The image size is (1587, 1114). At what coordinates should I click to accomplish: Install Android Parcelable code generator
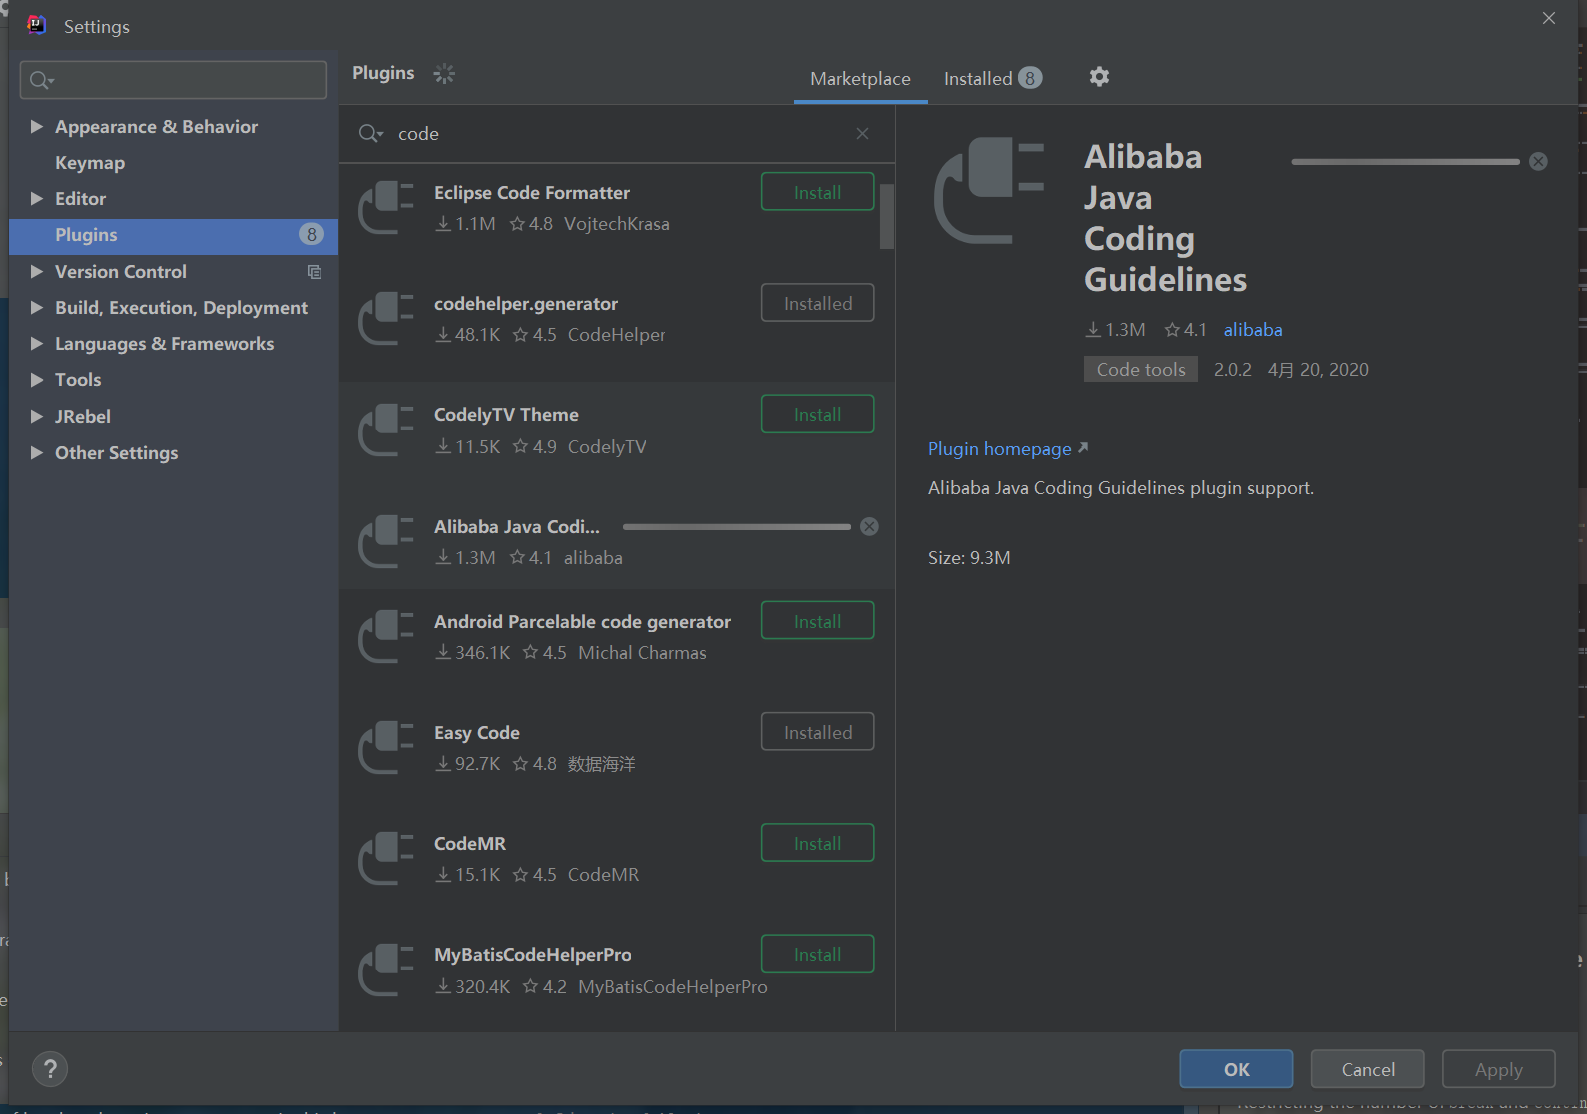pos(817,621)
